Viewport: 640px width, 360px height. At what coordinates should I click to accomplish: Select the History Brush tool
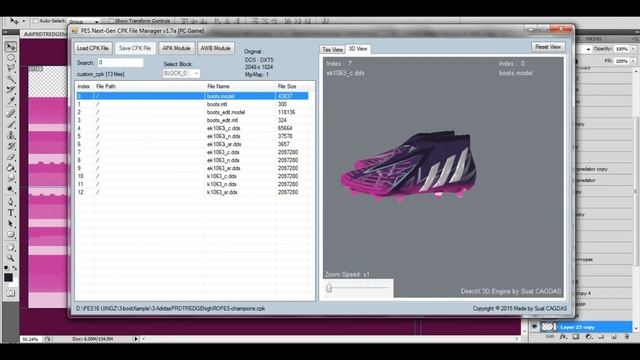coord(11,146)
